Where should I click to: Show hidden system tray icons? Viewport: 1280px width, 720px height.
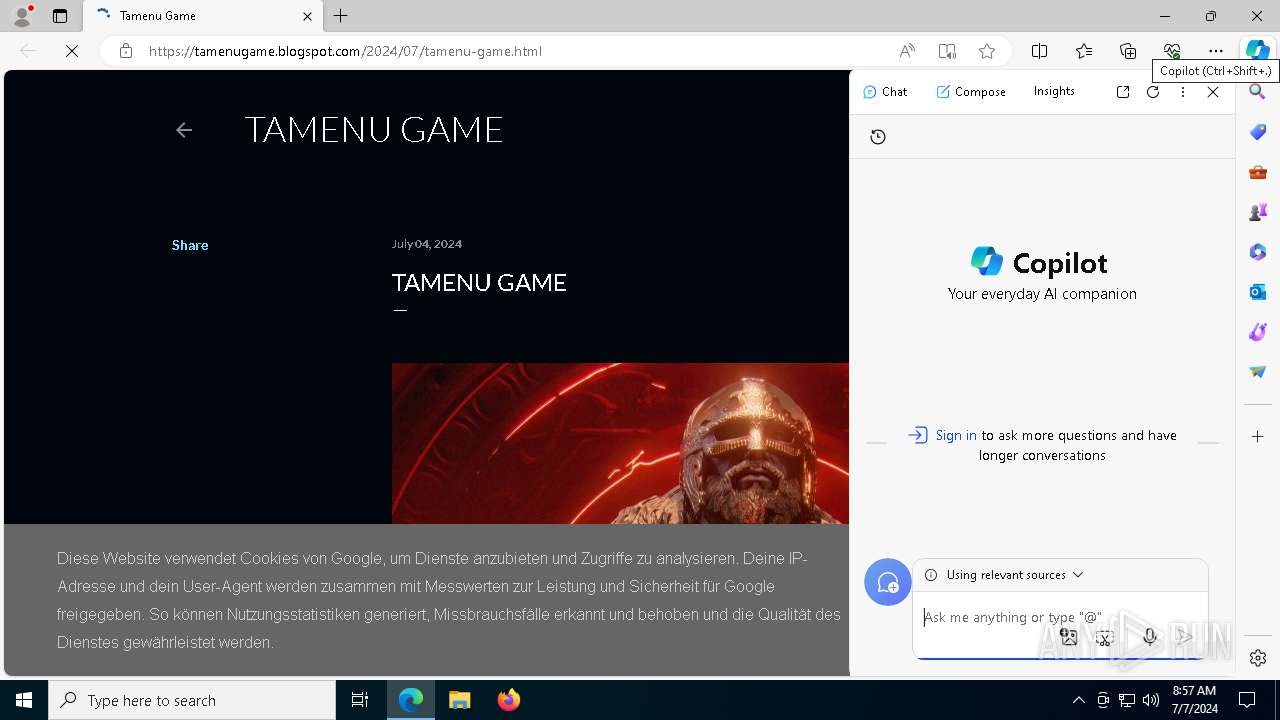[x=1079, y=700]
